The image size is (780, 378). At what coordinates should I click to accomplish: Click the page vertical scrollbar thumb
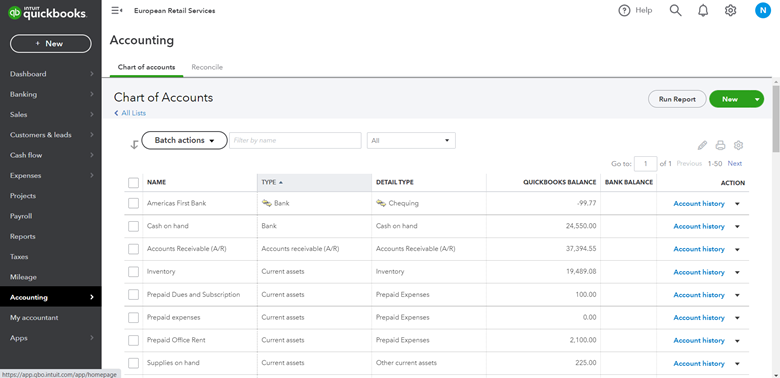click(x=776, y=119)
